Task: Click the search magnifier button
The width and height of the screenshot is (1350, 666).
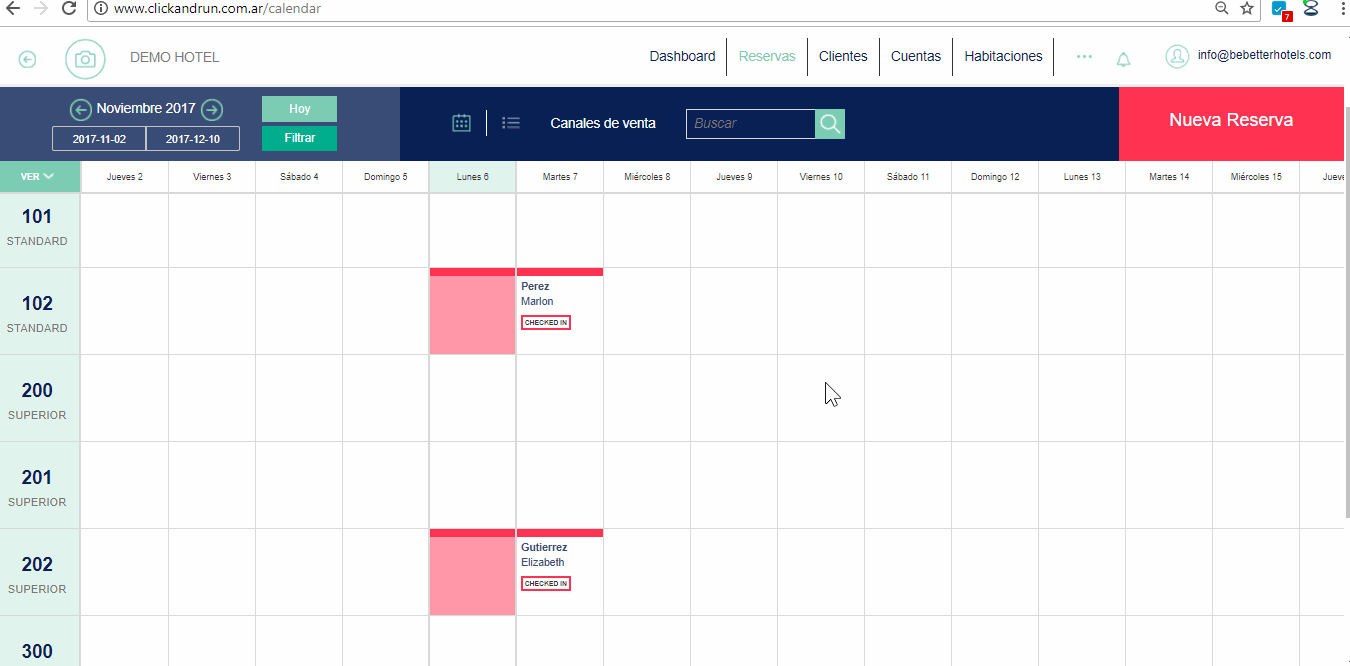Action: (830, 124)
